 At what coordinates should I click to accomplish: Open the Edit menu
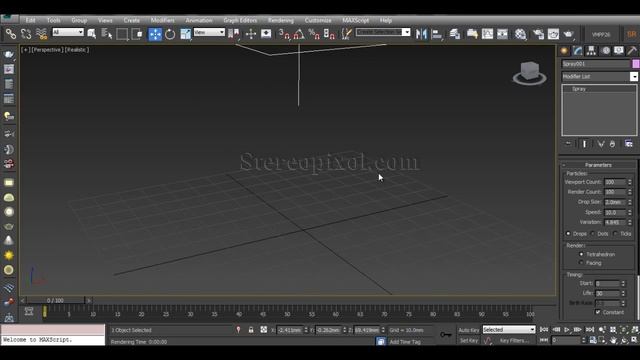pos(31,20)
